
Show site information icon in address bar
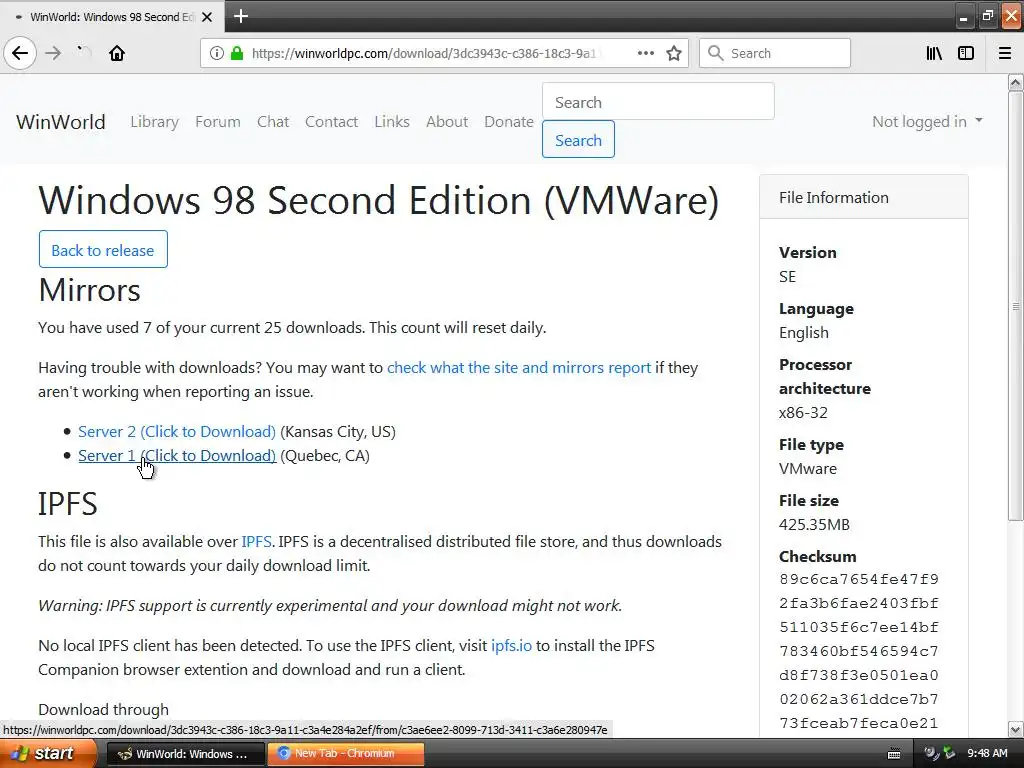[217, 53]
